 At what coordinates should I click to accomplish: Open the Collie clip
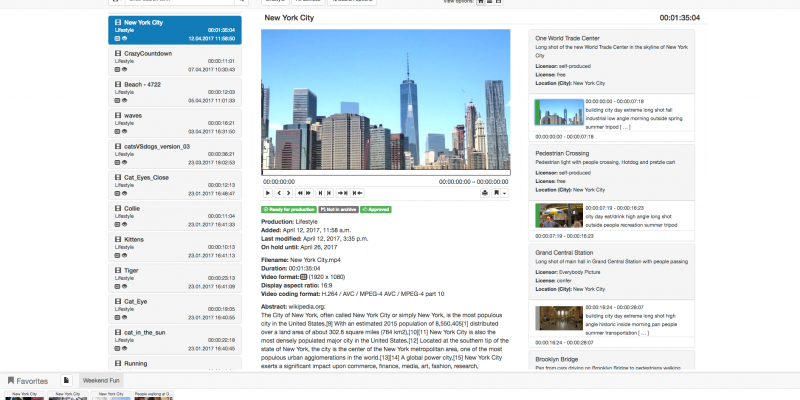(175, 216)
